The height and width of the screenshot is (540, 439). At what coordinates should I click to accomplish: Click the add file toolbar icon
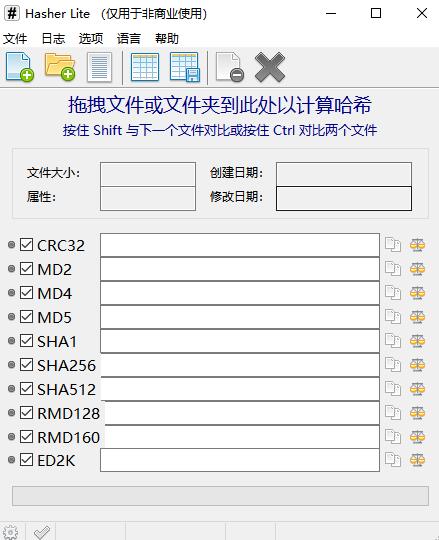click(20, 67)
